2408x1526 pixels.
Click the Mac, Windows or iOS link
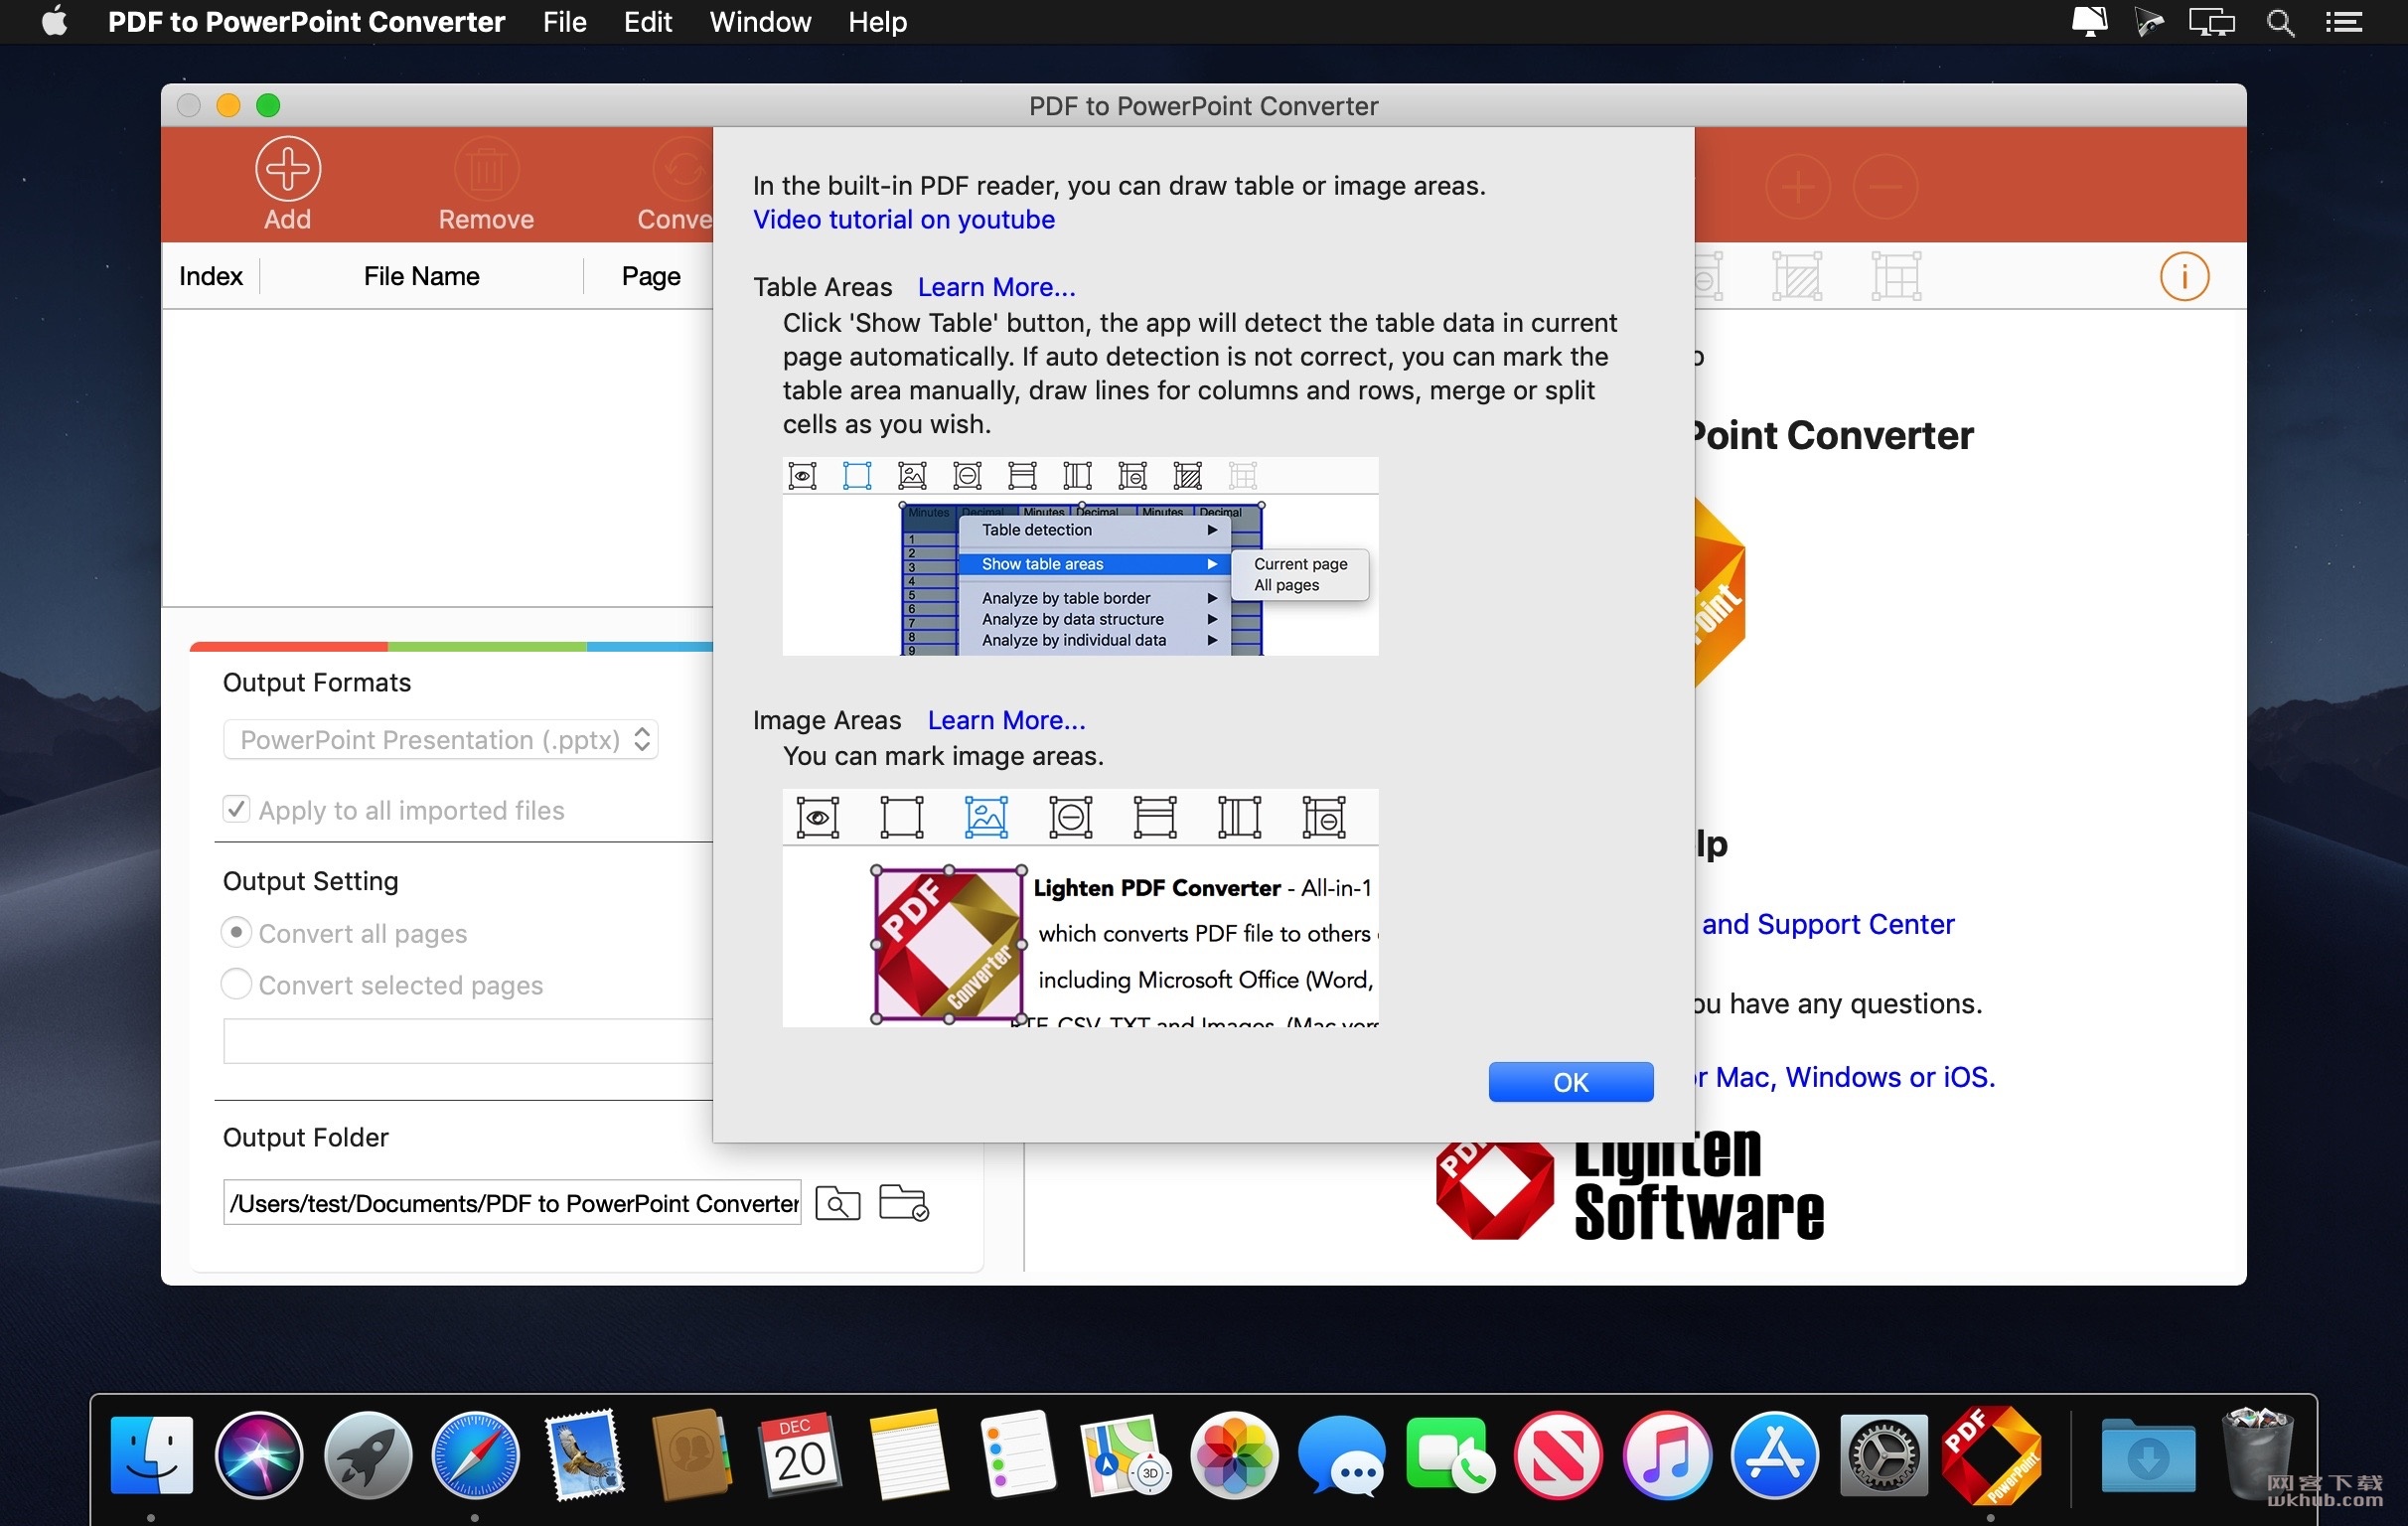(1847, 1077)
